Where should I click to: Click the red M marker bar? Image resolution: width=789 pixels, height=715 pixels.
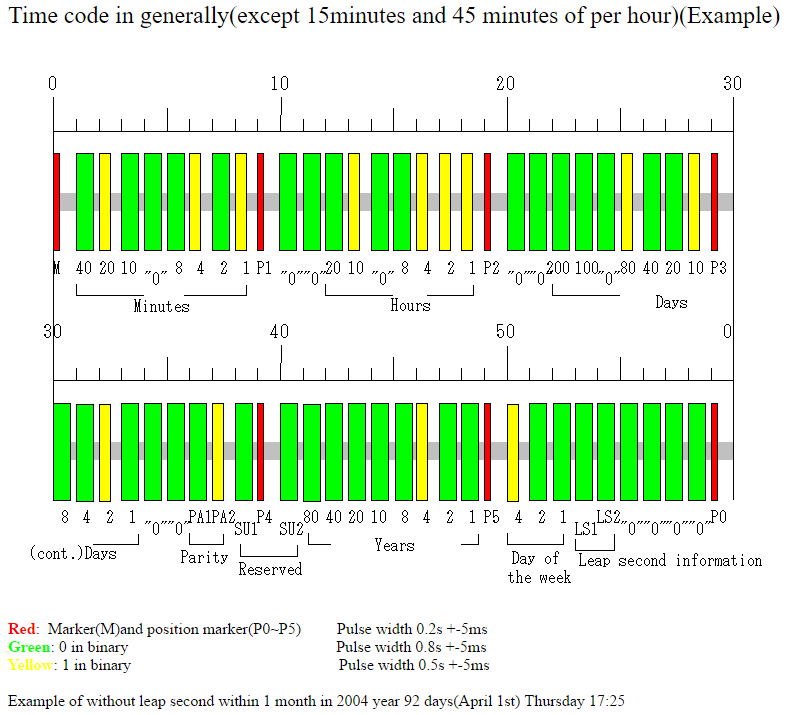pyautogui.click(x=57, y=202)
